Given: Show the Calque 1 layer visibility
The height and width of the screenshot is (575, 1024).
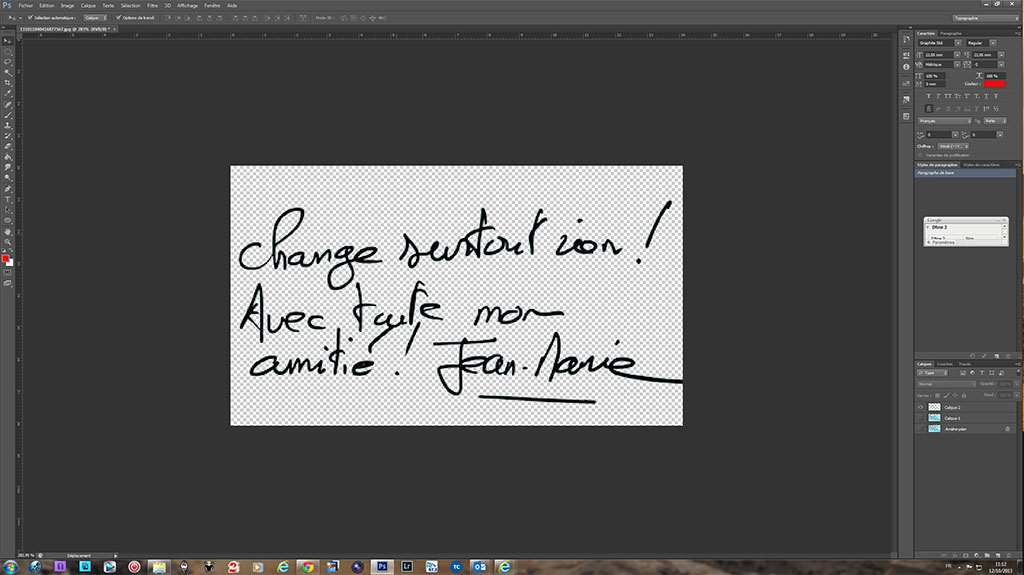Looking at the screenshot, I should (920, 418).
